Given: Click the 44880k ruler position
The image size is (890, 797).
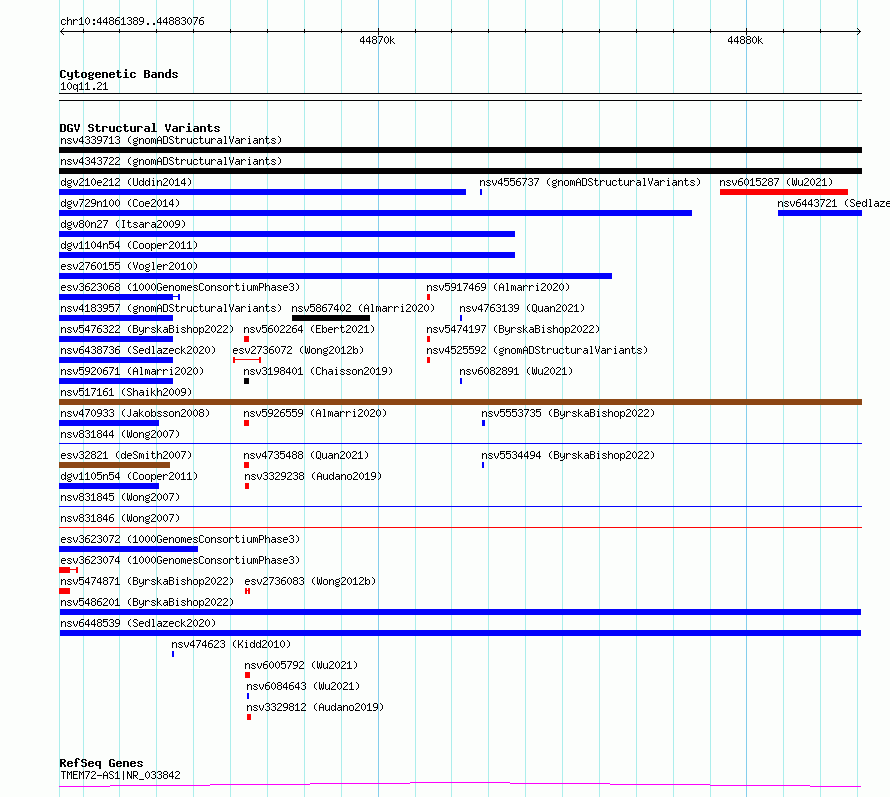Looking at the screenshot, I should 745,40.
